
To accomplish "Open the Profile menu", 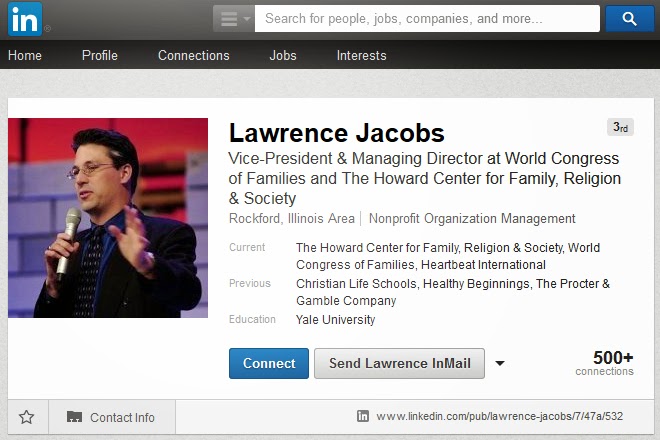I will pos(100,55).
